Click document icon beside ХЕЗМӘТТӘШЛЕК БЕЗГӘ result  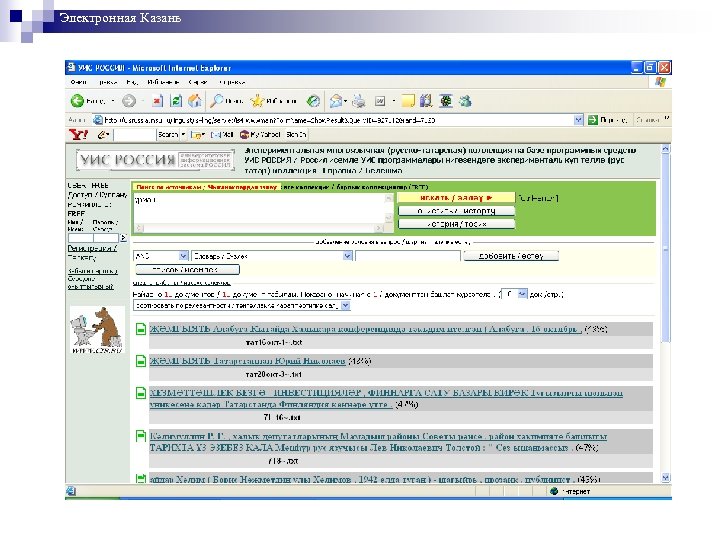[141, 393]
